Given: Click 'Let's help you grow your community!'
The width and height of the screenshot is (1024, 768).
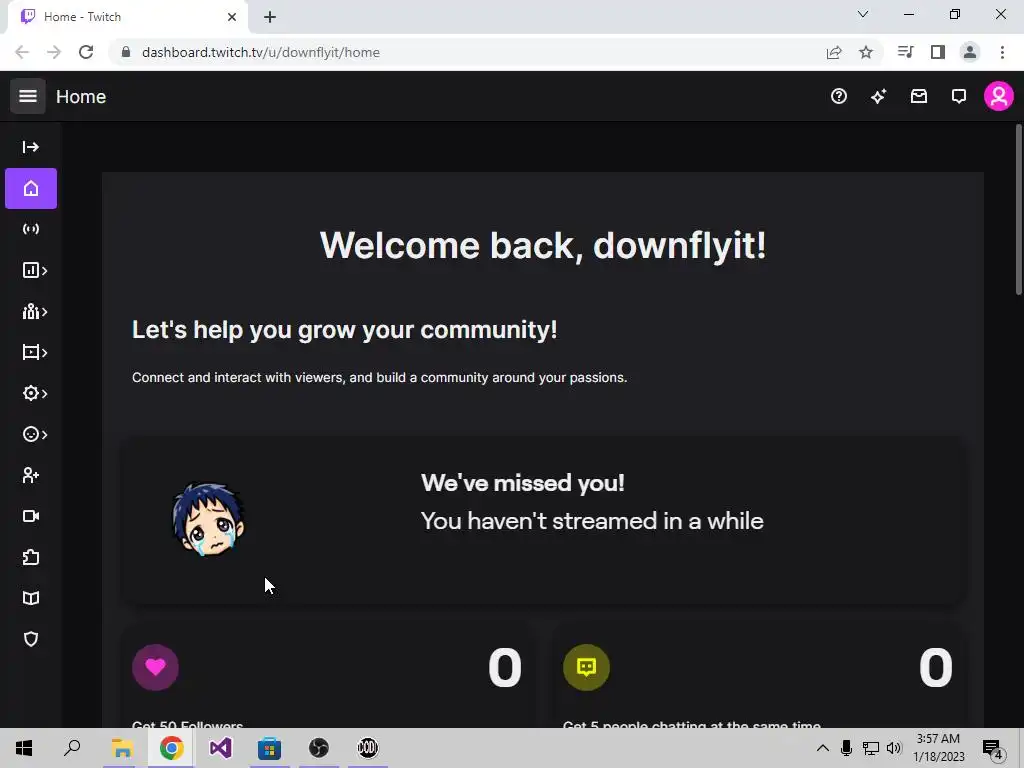Looking at the screenshot, I should point(344,330).
